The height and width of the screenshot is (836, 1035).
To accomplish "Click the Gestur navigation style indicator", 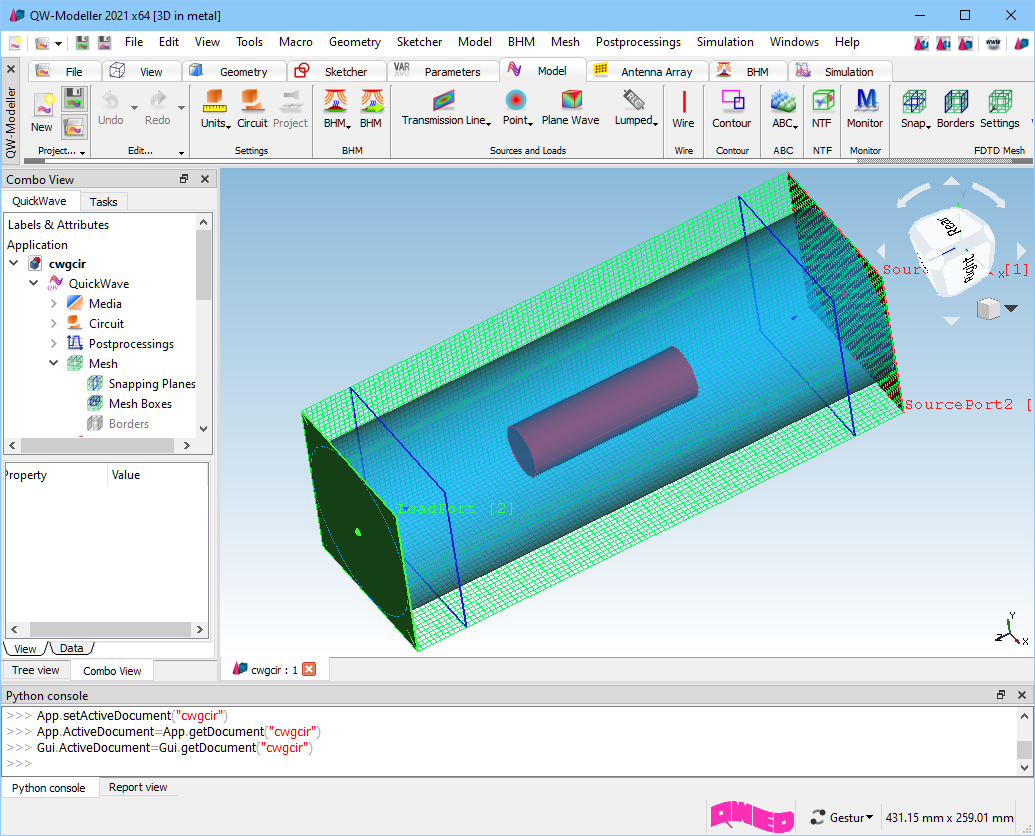I will pos(842,818).
